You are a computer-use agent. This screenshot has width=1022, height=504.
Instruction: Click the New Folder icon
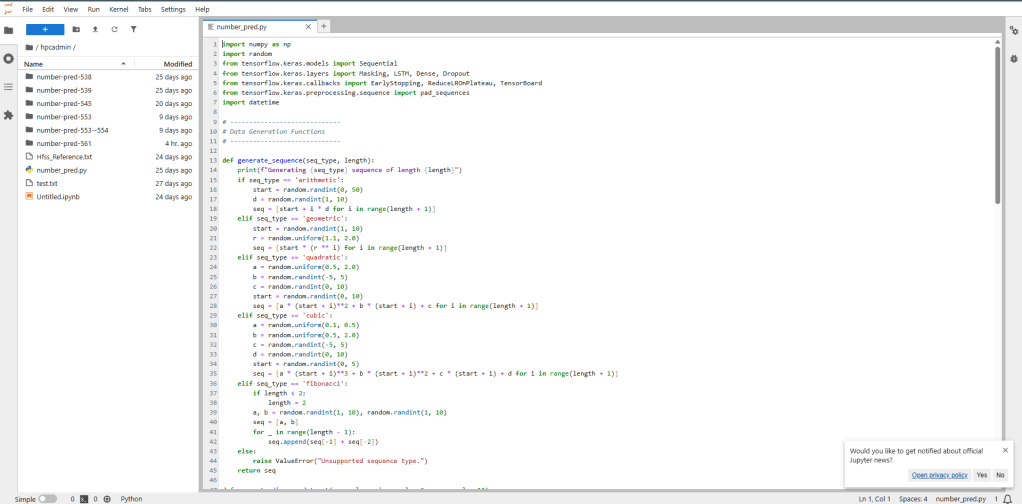click(76, 29)
